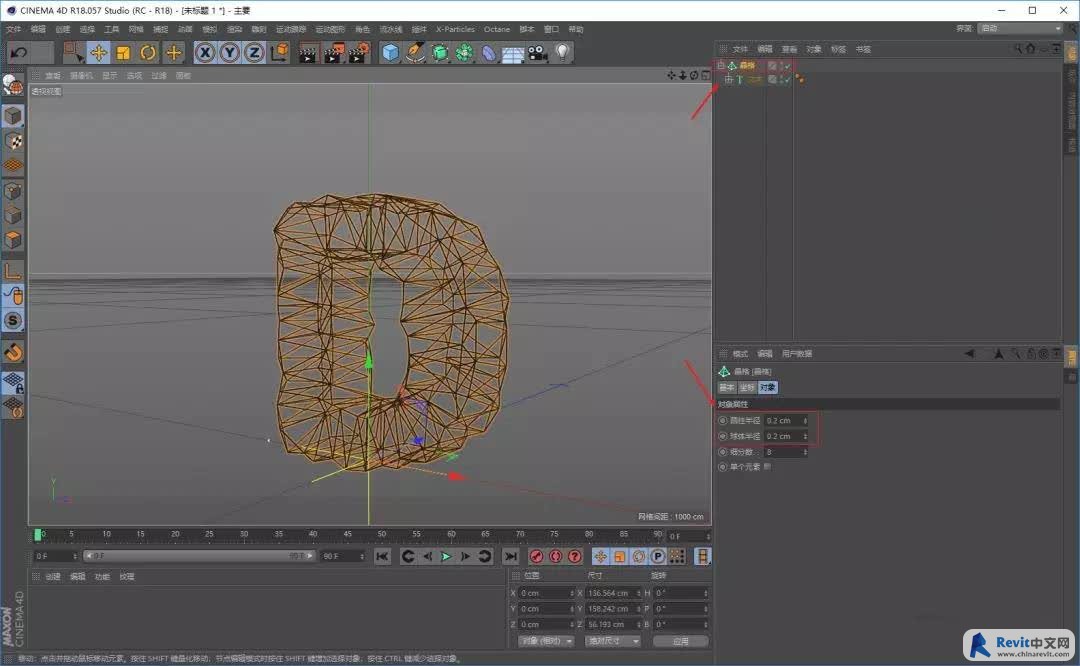Toggle the coordinate system cube icon
The height and width of the screenshot is (666, 1080).
tap(280, 52)
